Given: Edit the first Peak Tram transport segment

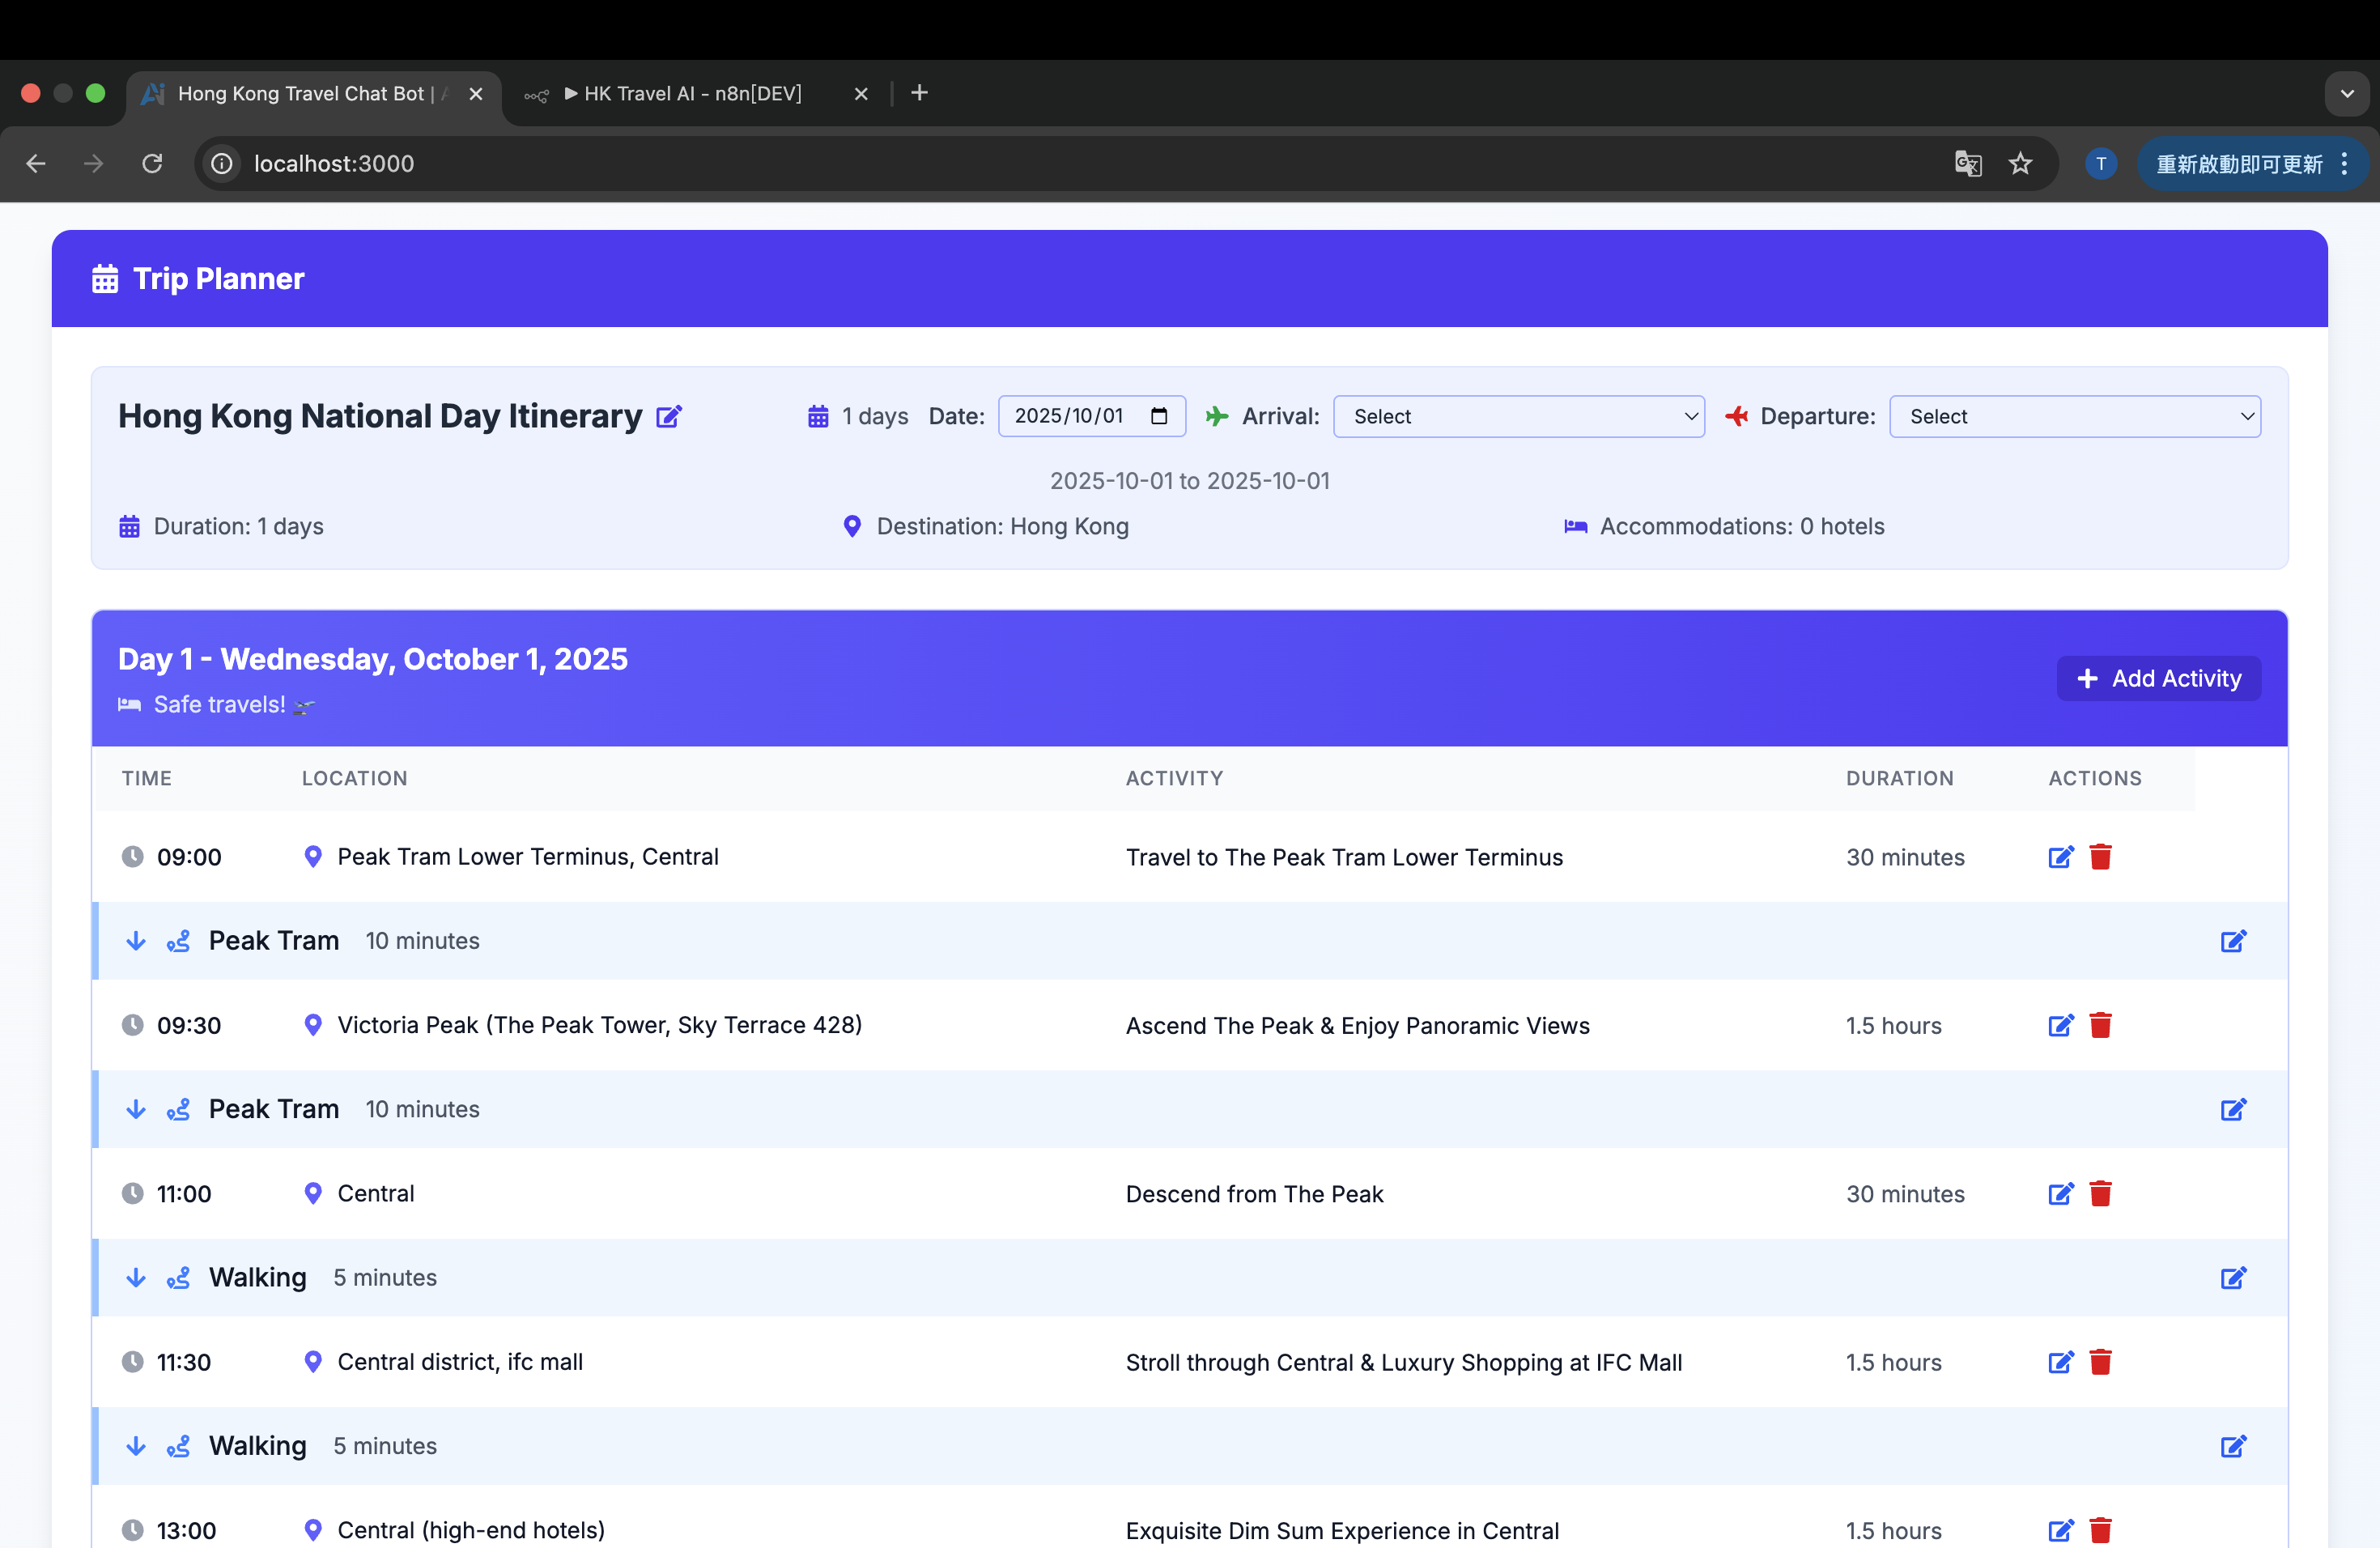Looking at the screenshot, I should click(x=2233, y=941).
